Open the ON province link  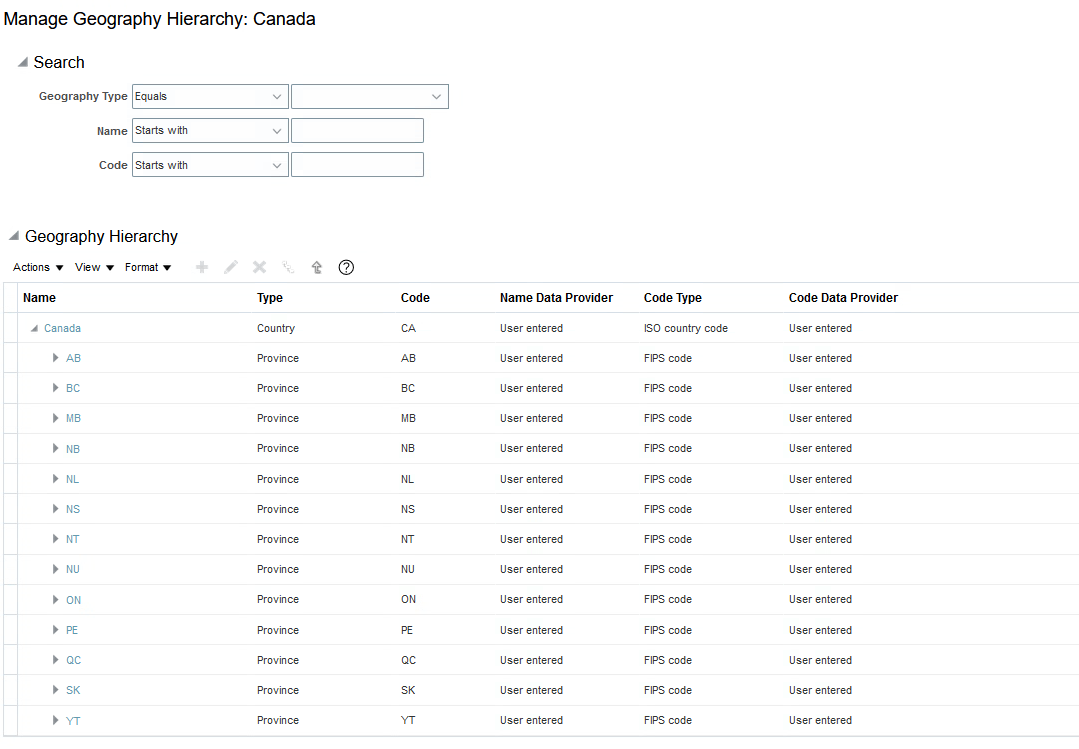click(x=73, y=600)
